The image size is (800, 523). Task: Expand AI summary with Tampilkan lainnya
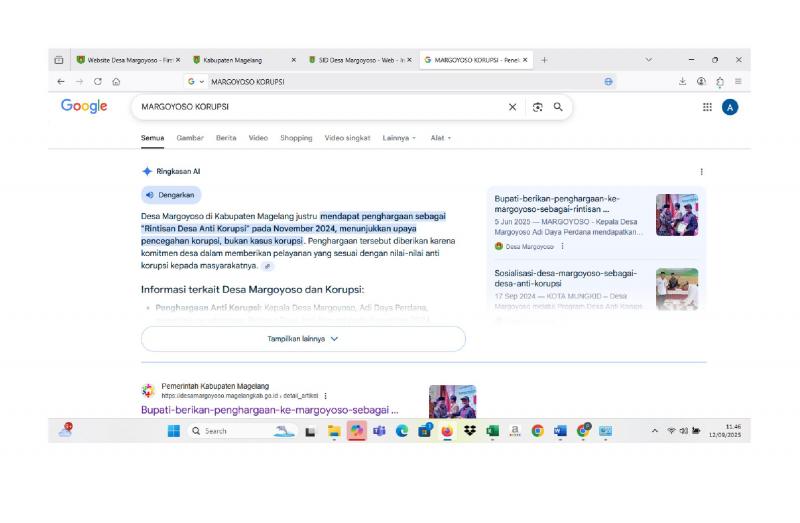point(303,339)
